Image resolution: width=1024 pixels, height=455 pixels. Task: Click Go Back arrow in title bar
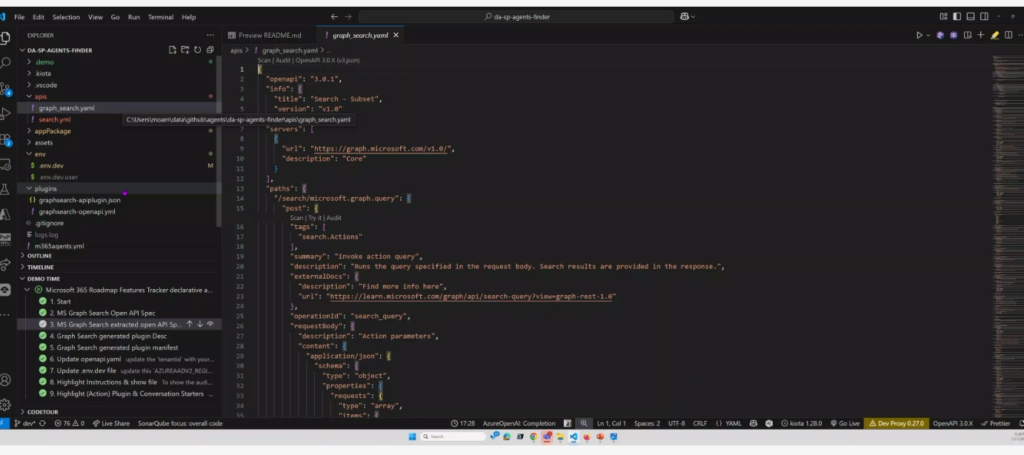[x=334, y=17]
